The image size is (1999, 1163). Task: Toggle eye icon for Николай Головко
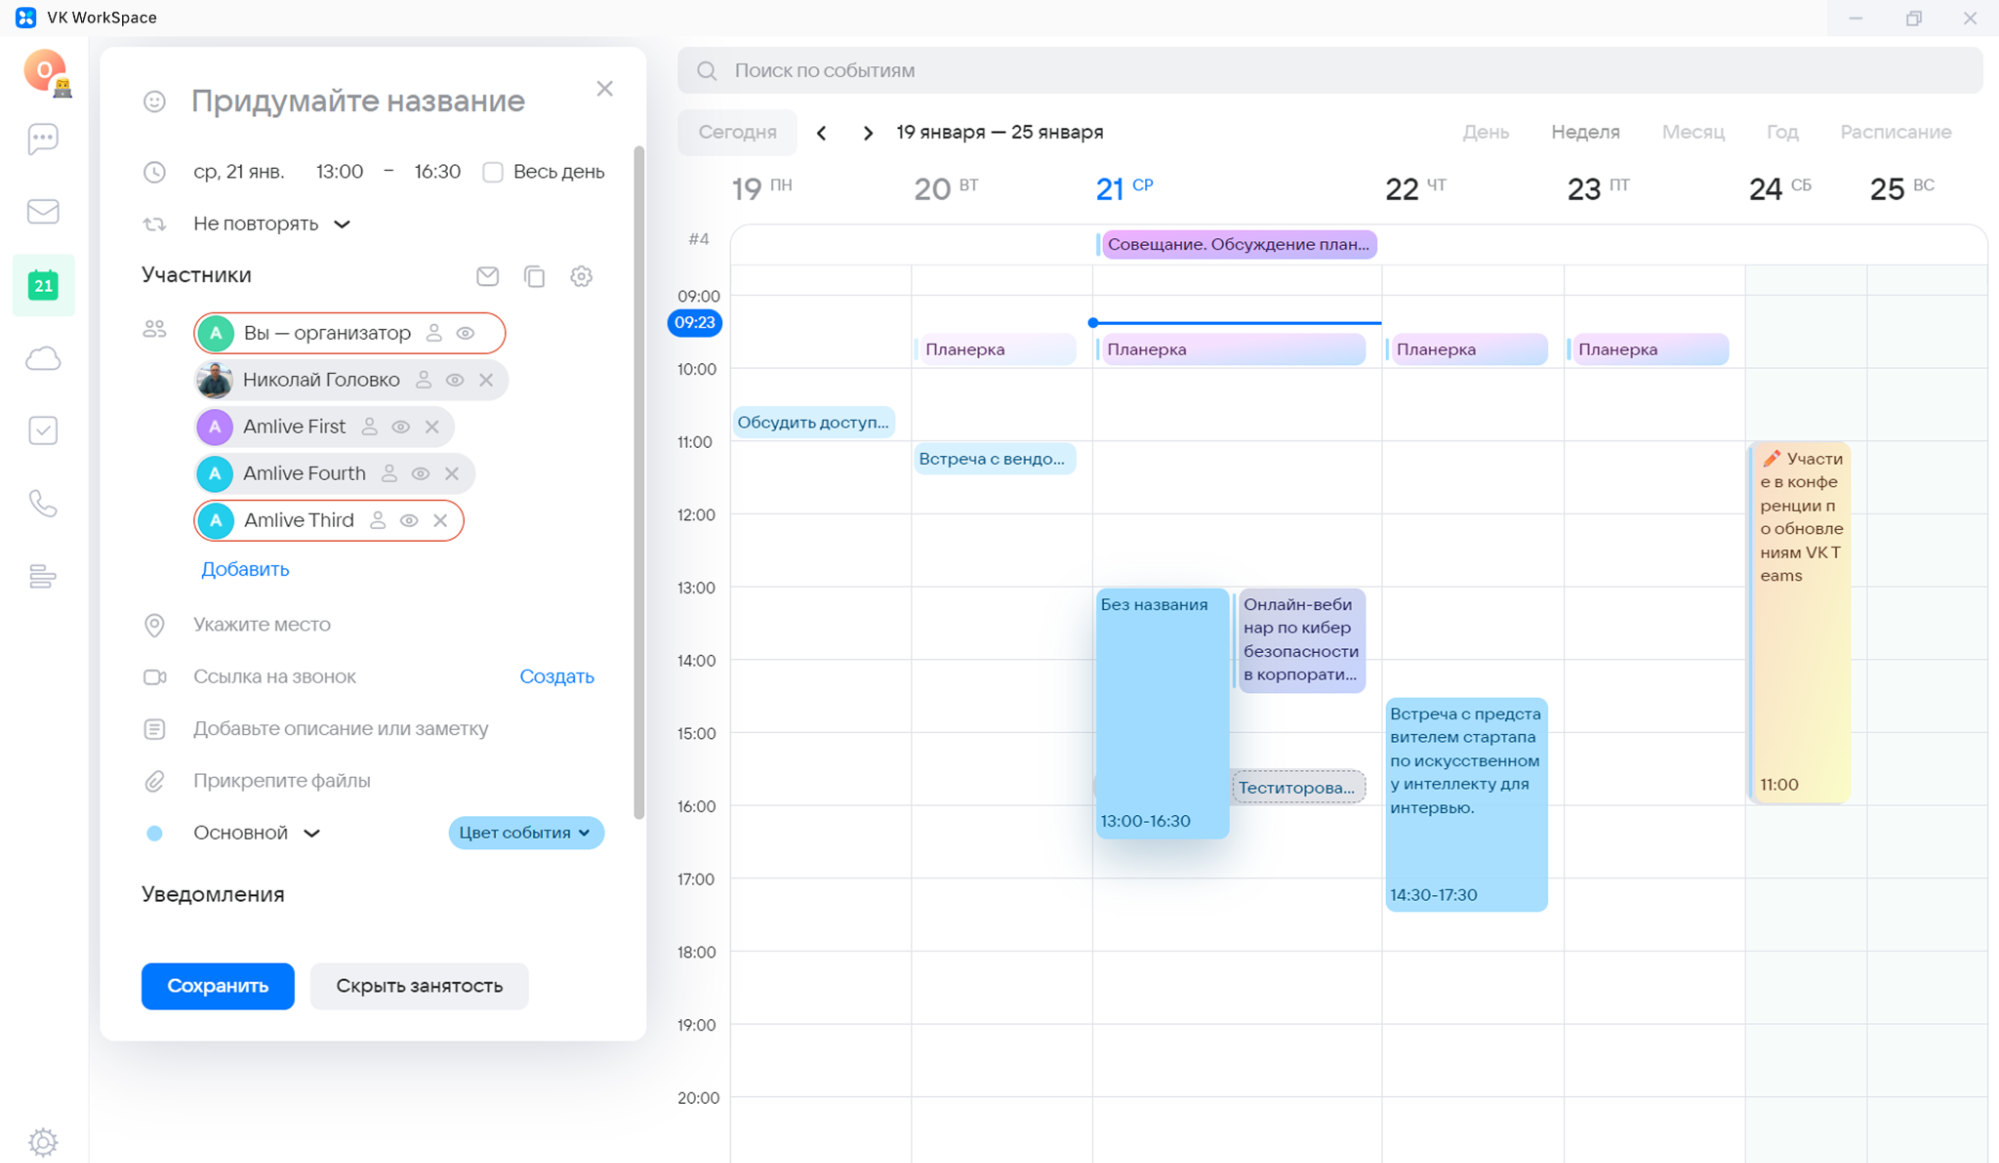click(x=455, y=380)
